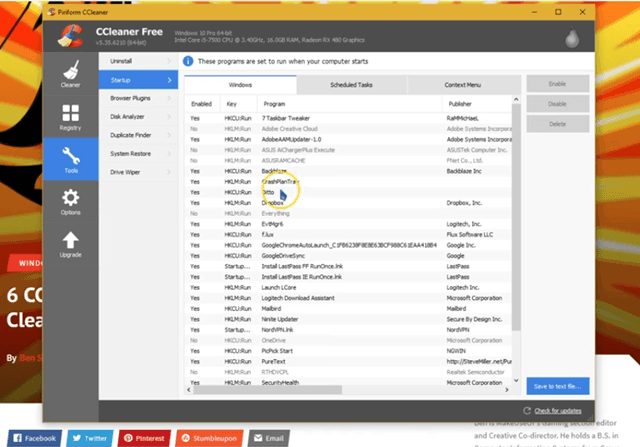Click the Delete button

558,124
